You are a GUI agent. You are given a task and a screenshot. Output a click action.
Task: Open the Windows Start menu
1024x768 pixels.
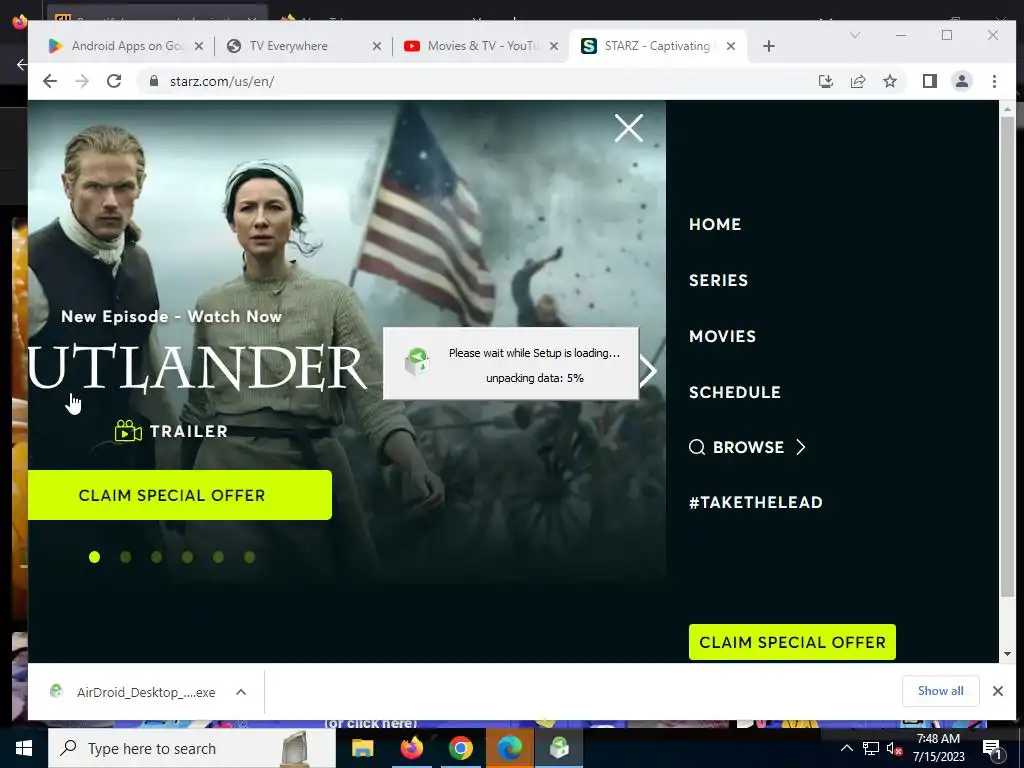click(x=24, y=748)
